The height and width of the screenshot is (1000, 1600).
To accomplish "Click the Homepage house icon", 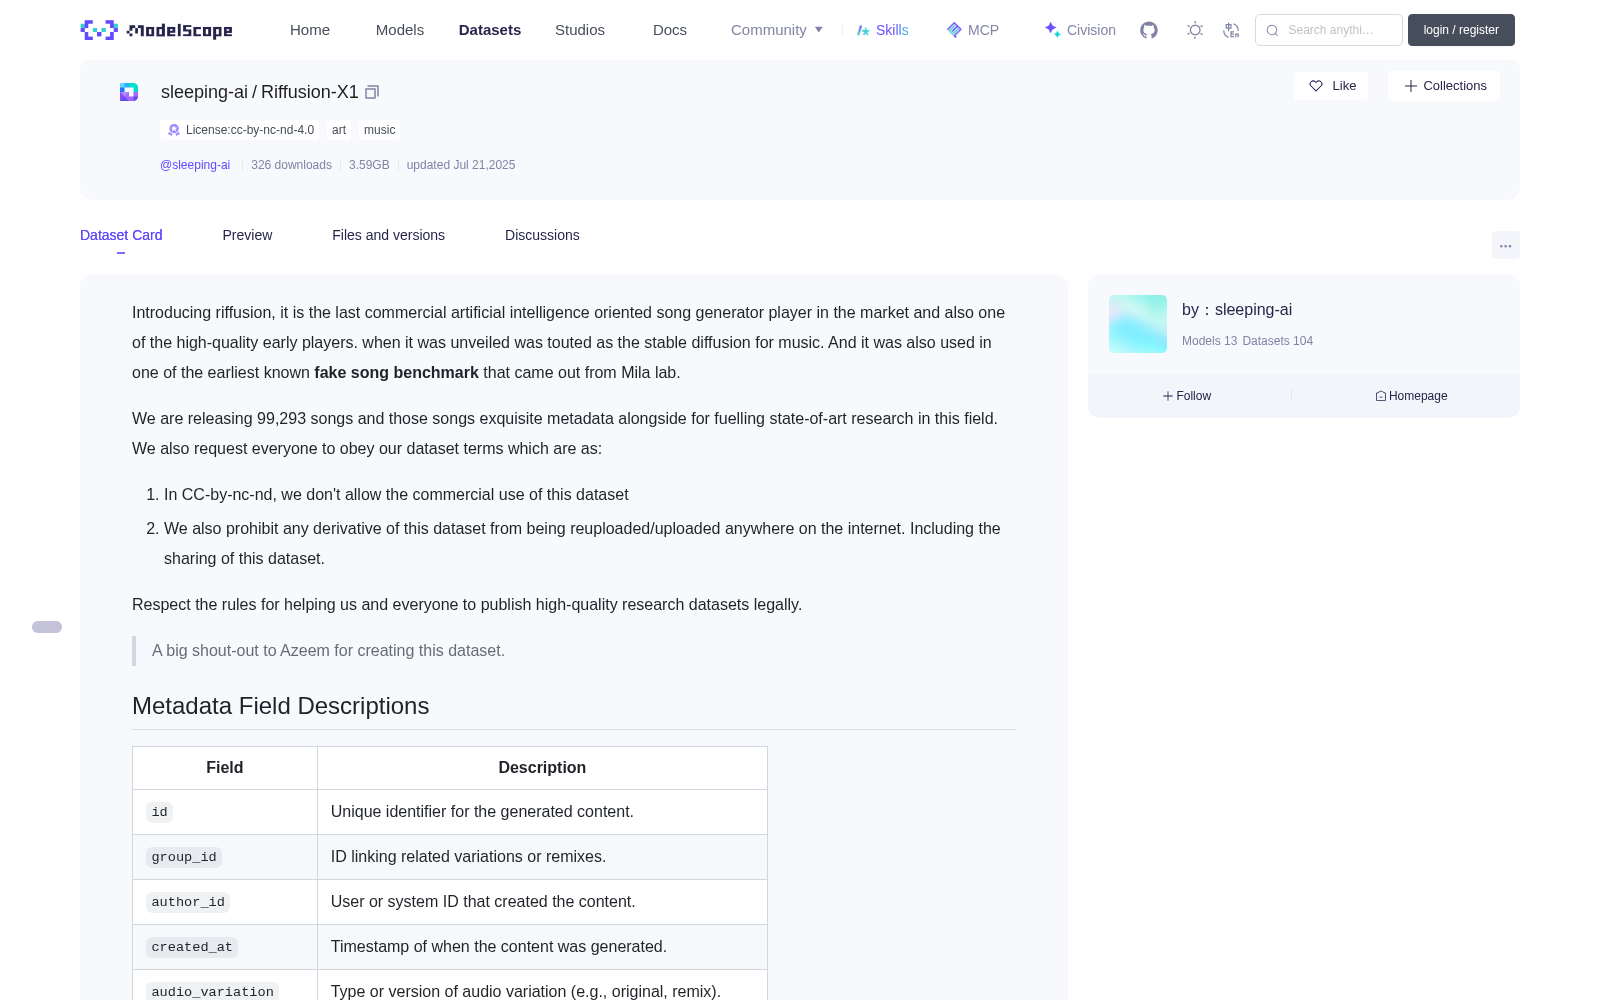I will pos(1381,396).
